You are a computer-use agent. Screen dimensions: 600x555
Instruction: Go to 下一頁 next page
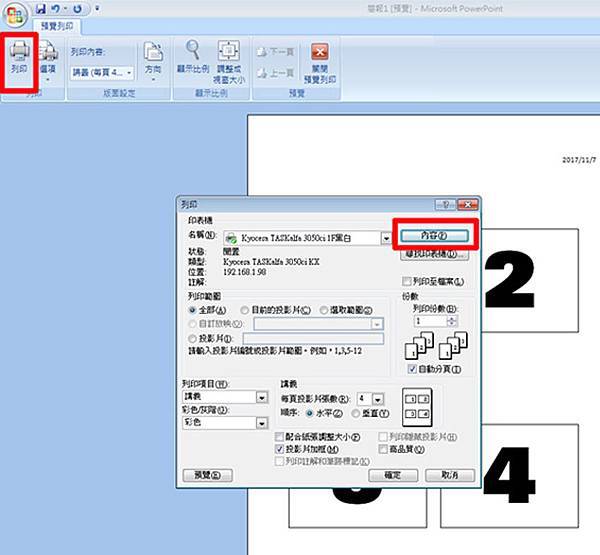point(276,52)
